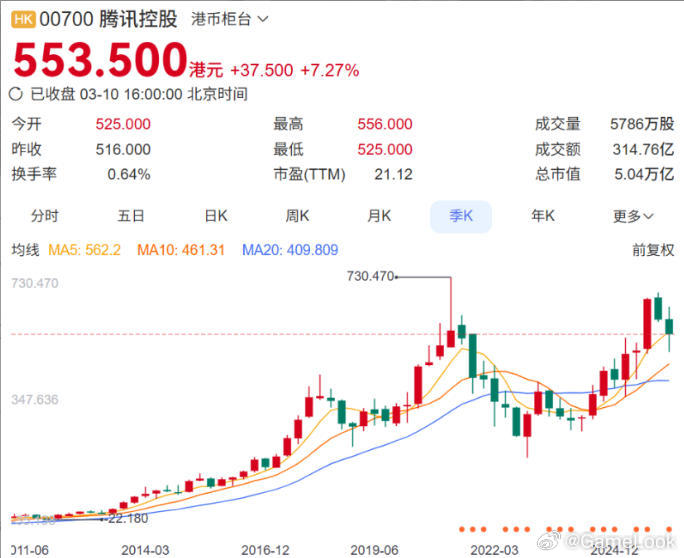Screen dimensions: 684x558
Task: Open the 港市柜台 dropdown
Action: click(230, 20)
